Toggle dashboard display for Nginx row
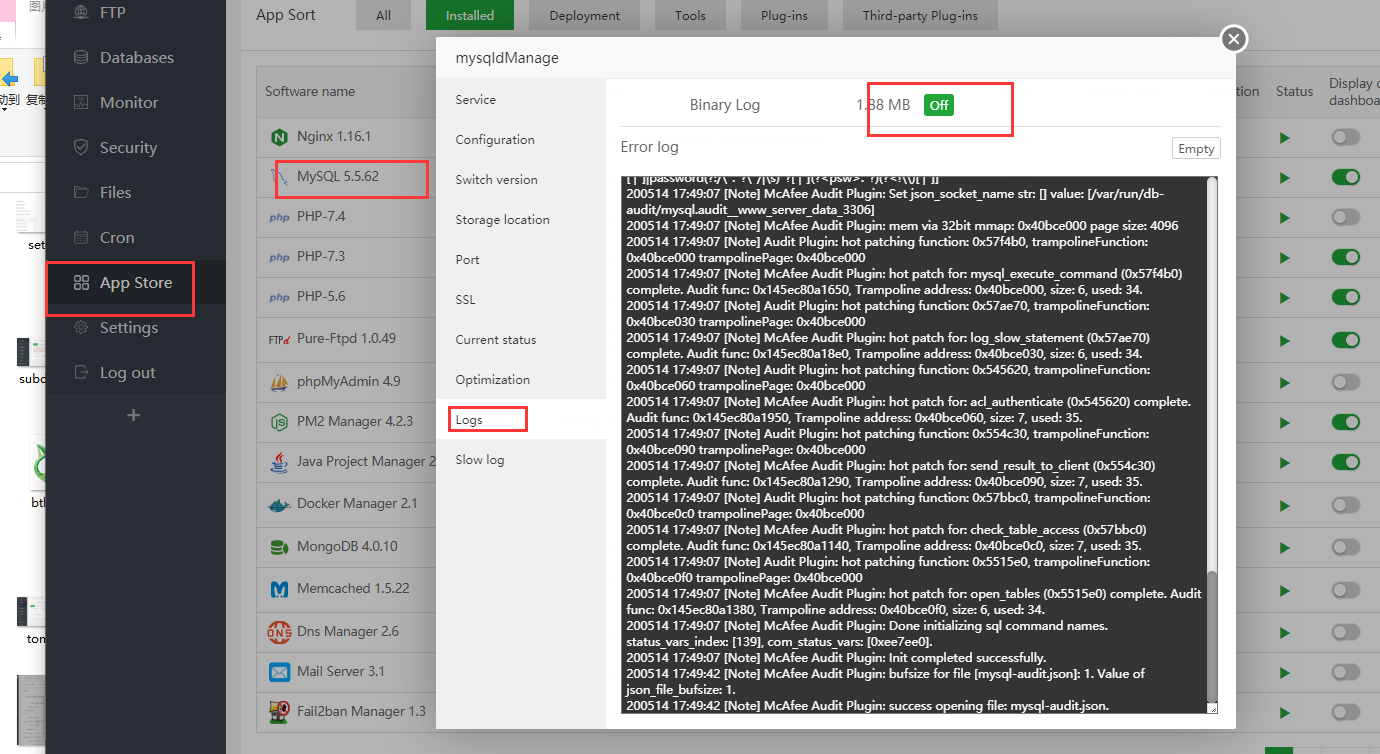The image size is (1380, 754). pyautogui.click(x=1345, y=137)
